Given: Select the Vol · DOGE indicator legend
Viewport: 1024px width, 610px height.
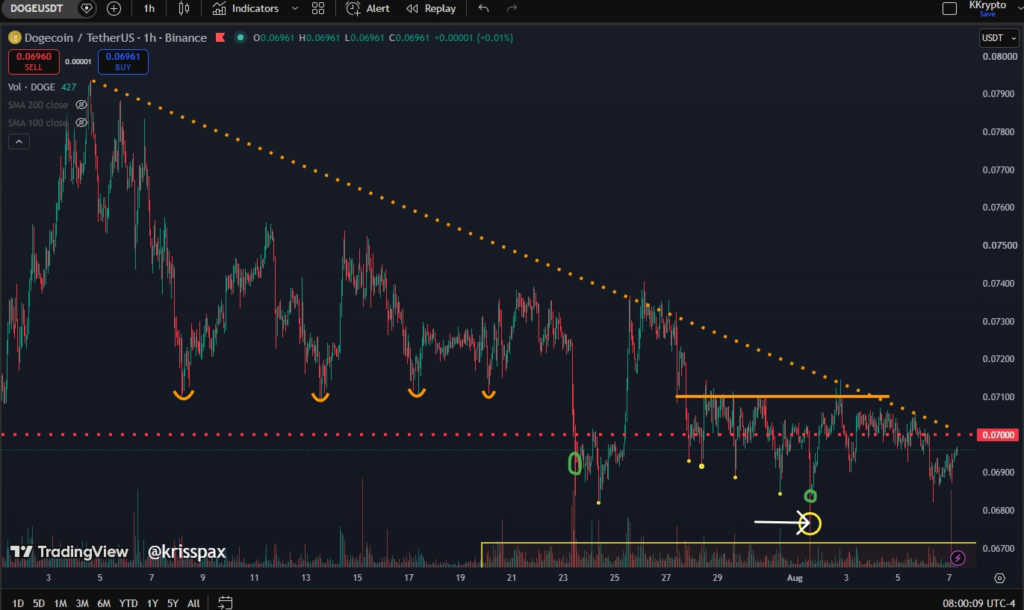Looking at the screenshot, I should click(x=31, y=87).
